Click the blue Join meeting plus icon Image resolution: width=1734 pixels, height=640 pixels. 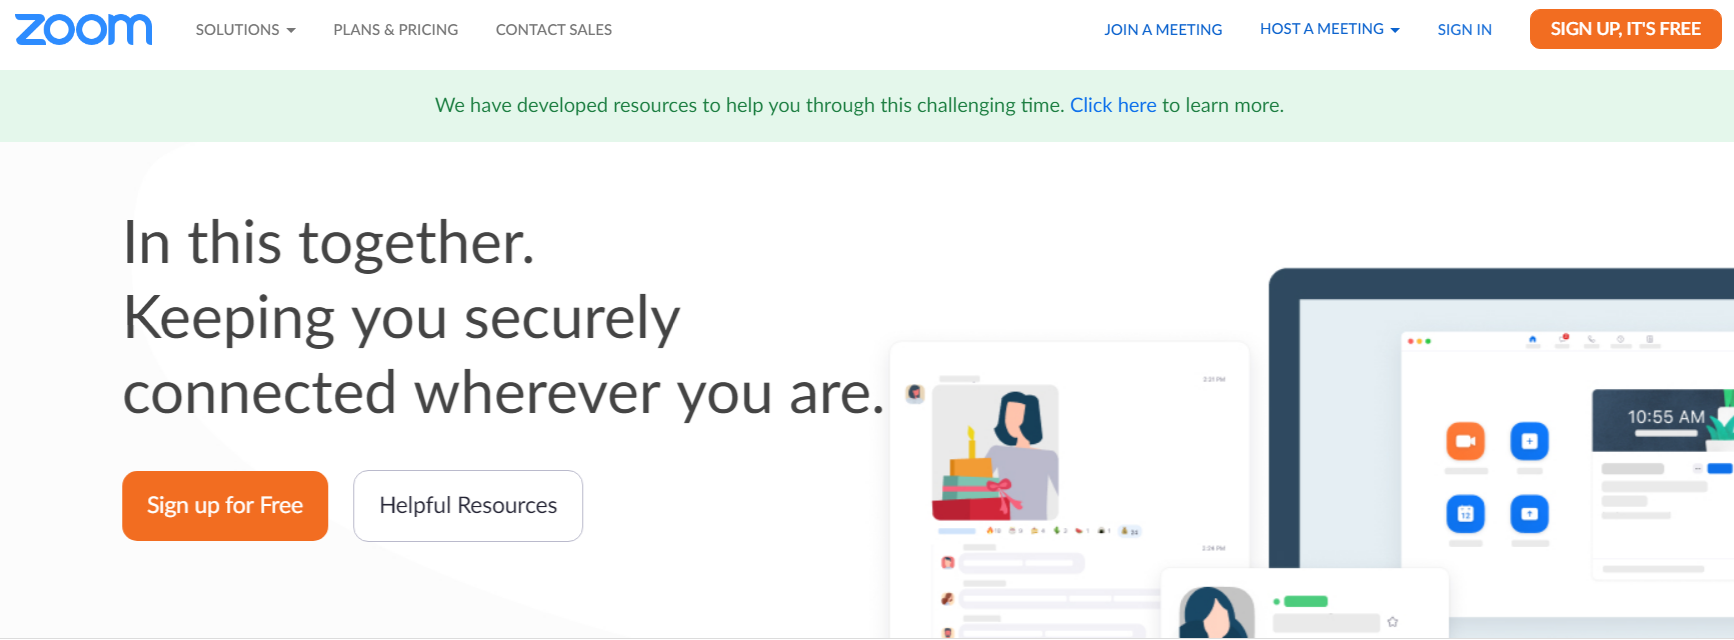coord(1529,440)
